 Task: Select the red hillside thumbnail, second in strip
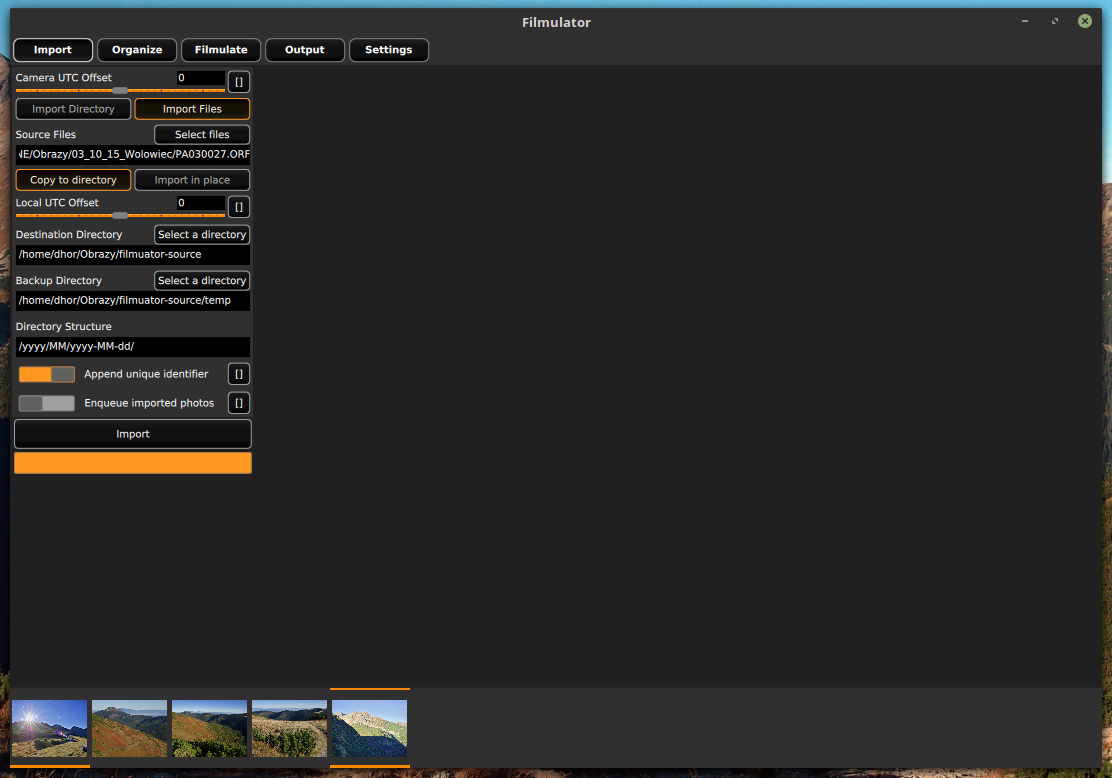(x=130, y=728)
